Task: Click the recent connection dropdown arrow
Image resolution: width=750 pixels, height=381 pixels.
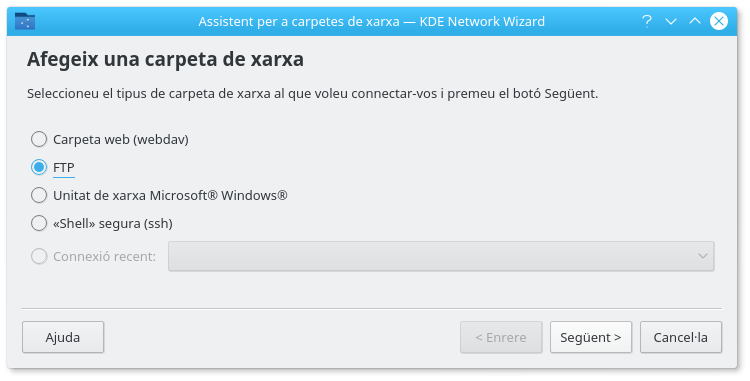Action: coord(702,256)
